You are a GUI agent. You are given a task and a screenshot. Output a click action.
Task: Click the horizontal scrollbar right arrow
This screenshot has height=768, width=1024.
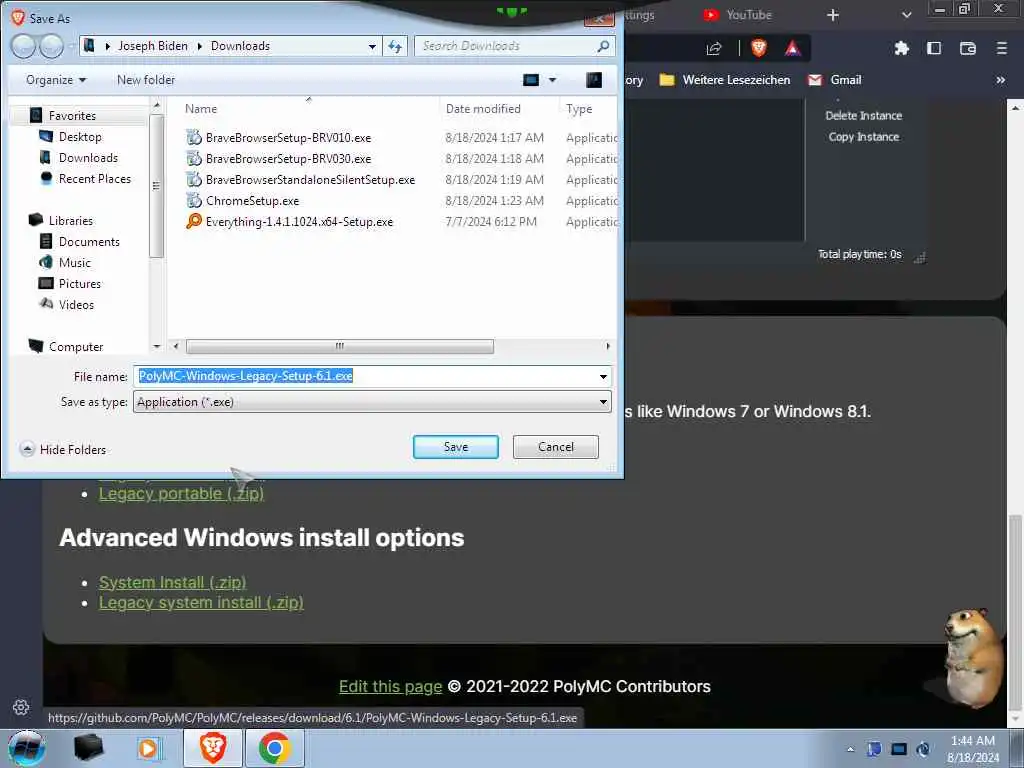coord(608,346)
